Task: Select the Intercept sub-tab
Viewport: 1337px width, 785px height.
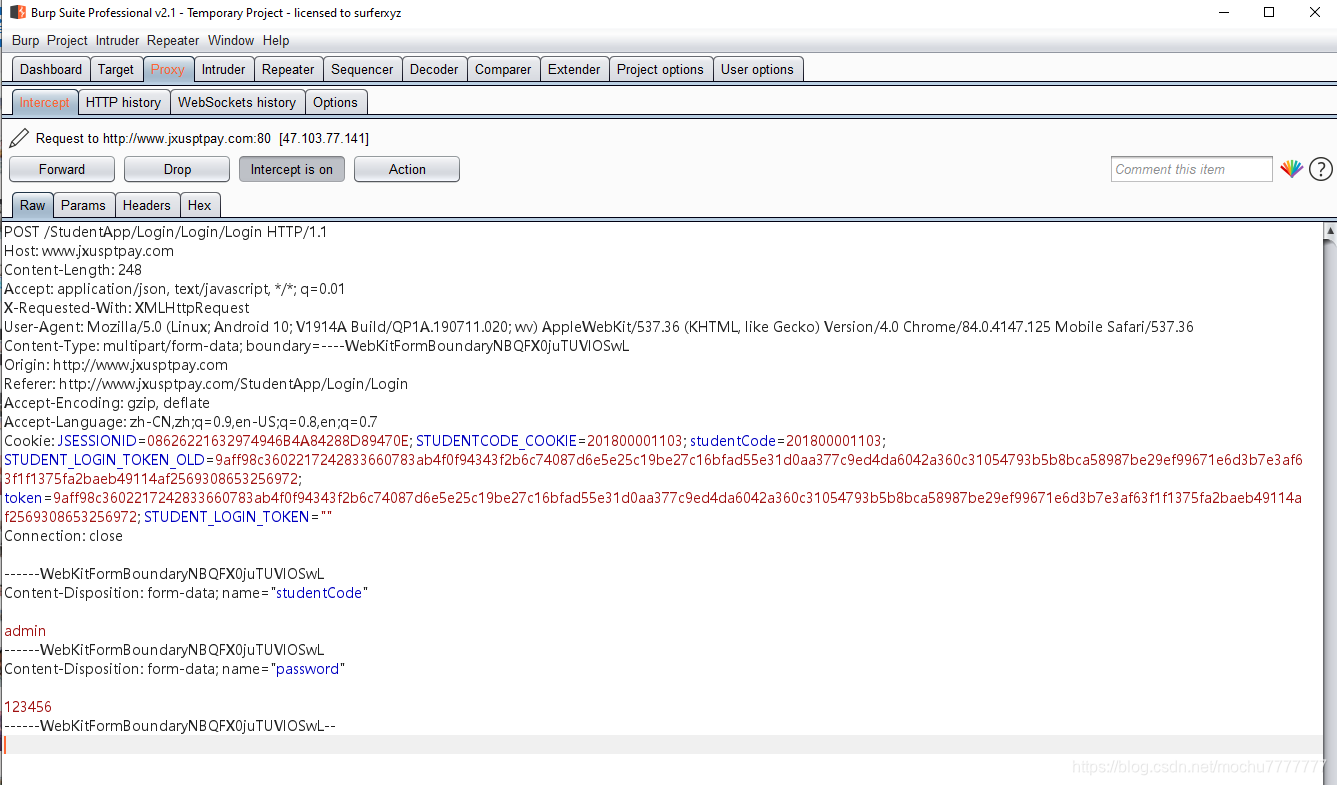Action: pos(45,102)
